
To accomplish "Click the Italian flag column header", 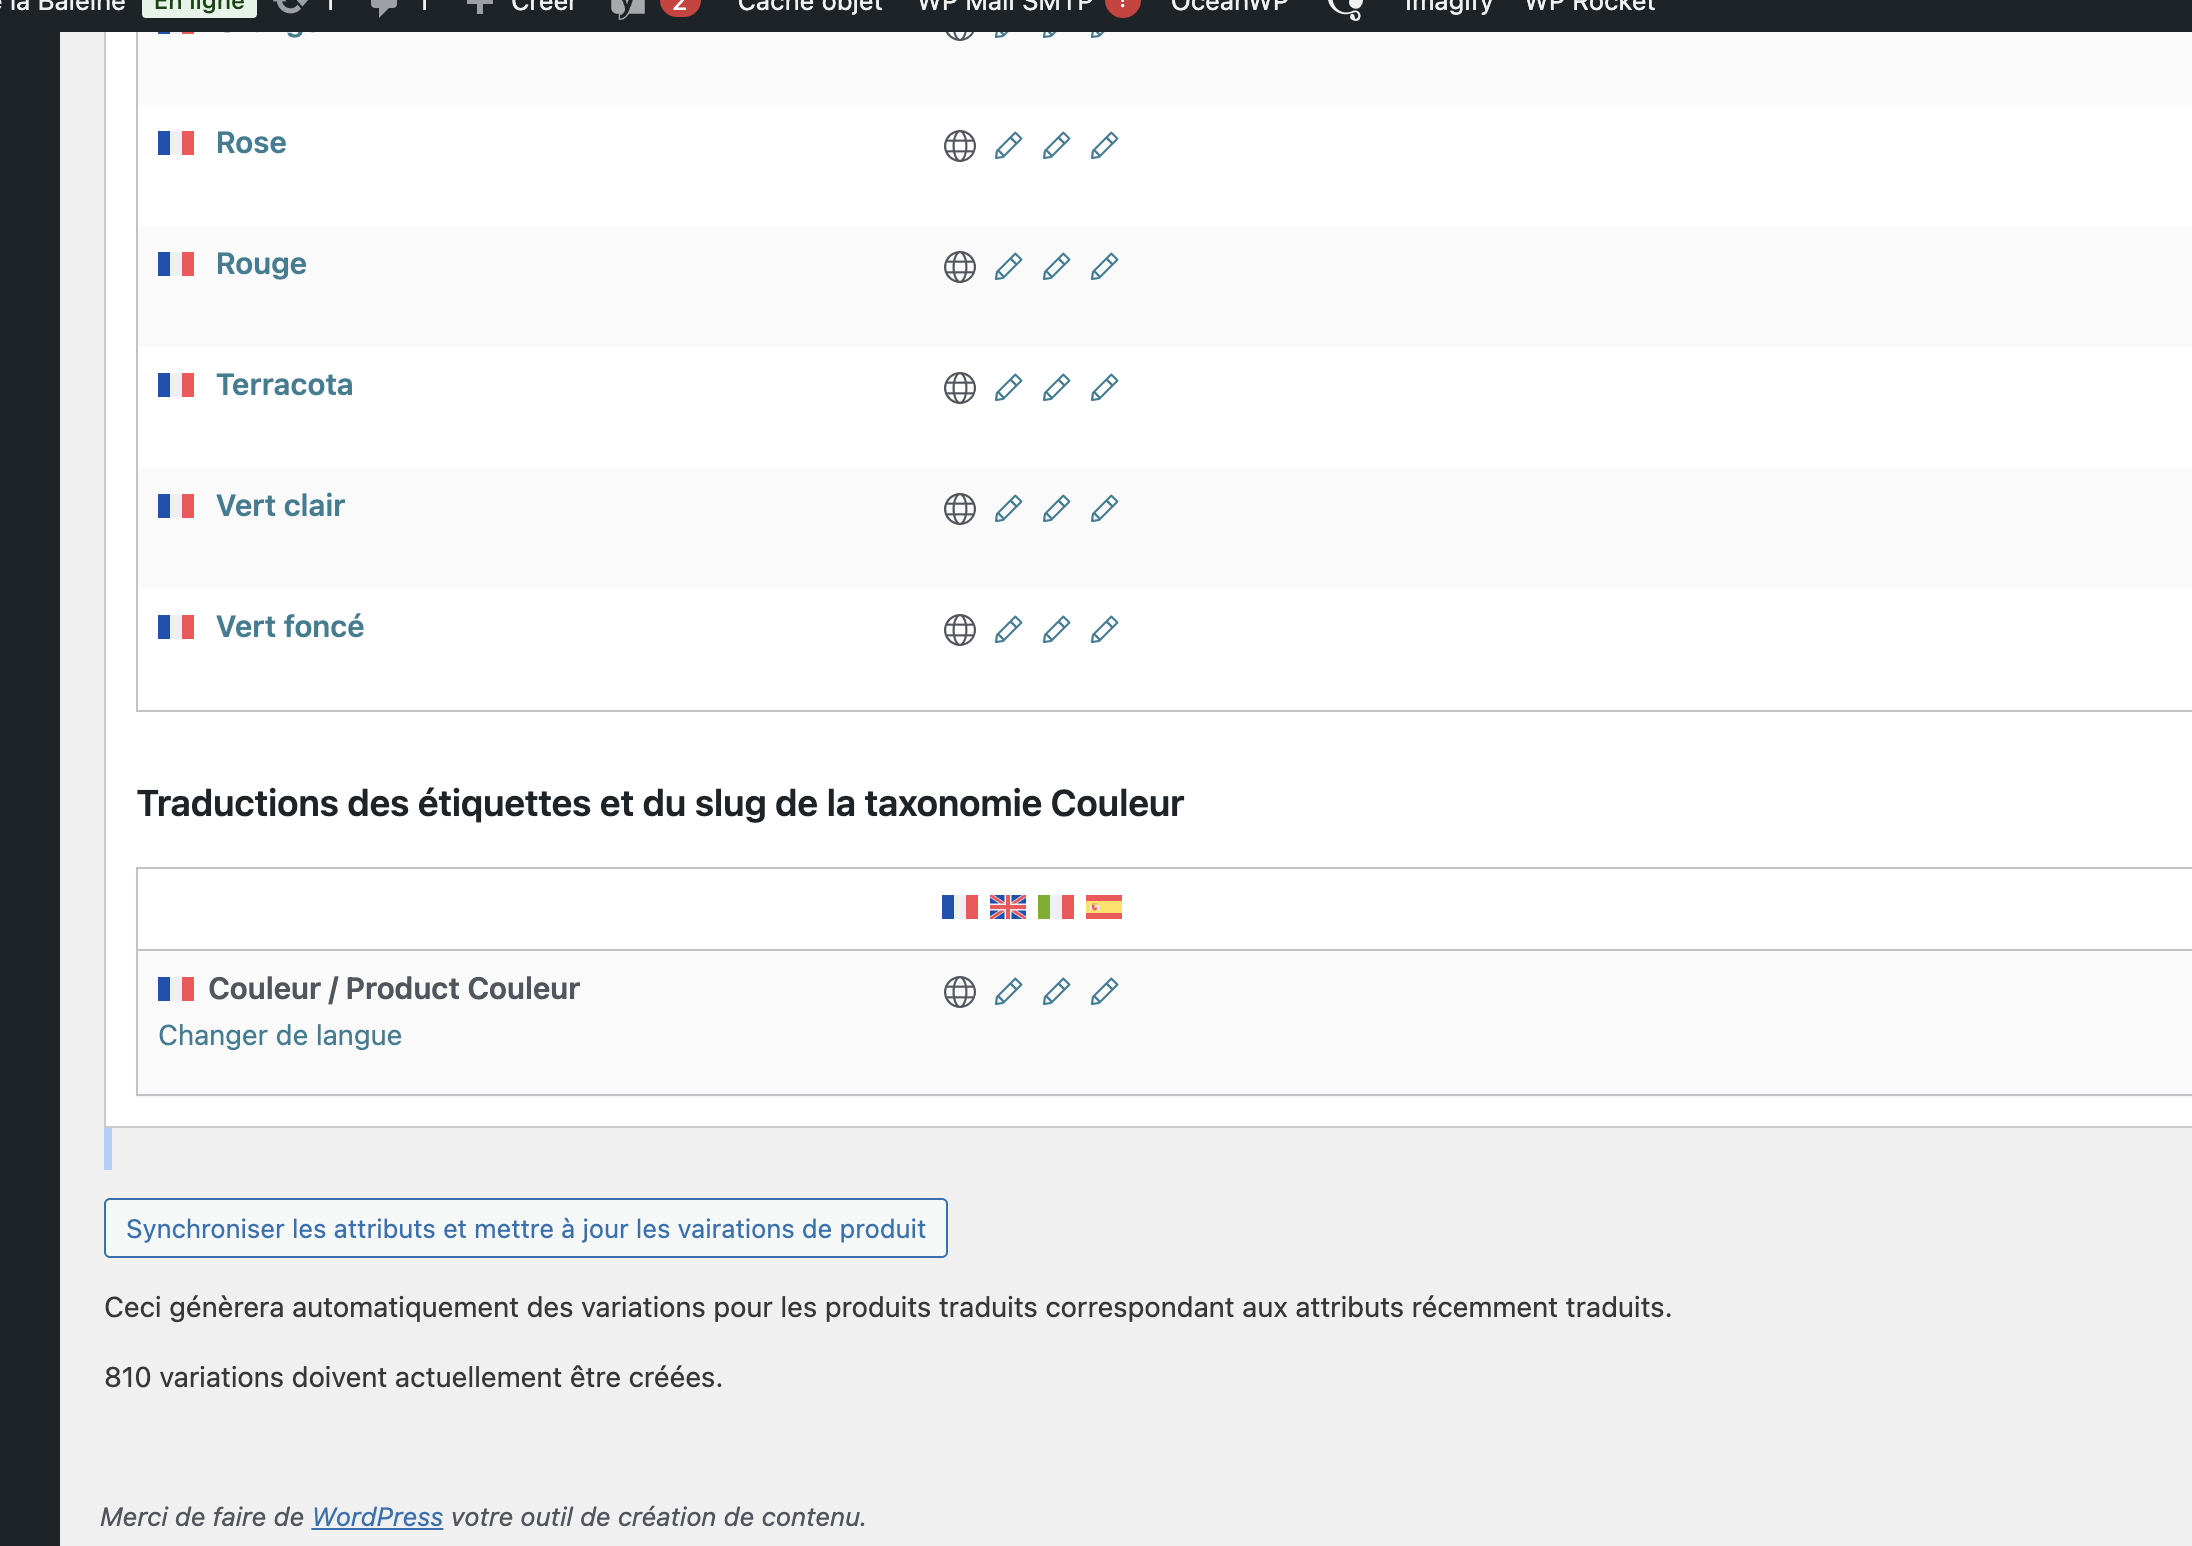I will click(x=1055, y=907).
